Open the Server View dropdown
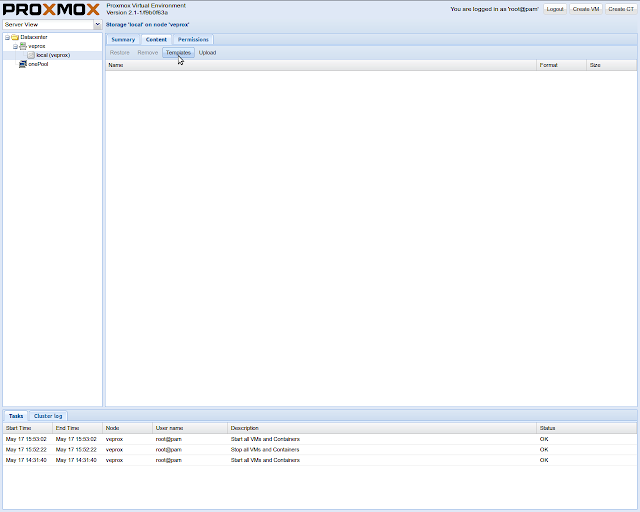 (98, 24)
